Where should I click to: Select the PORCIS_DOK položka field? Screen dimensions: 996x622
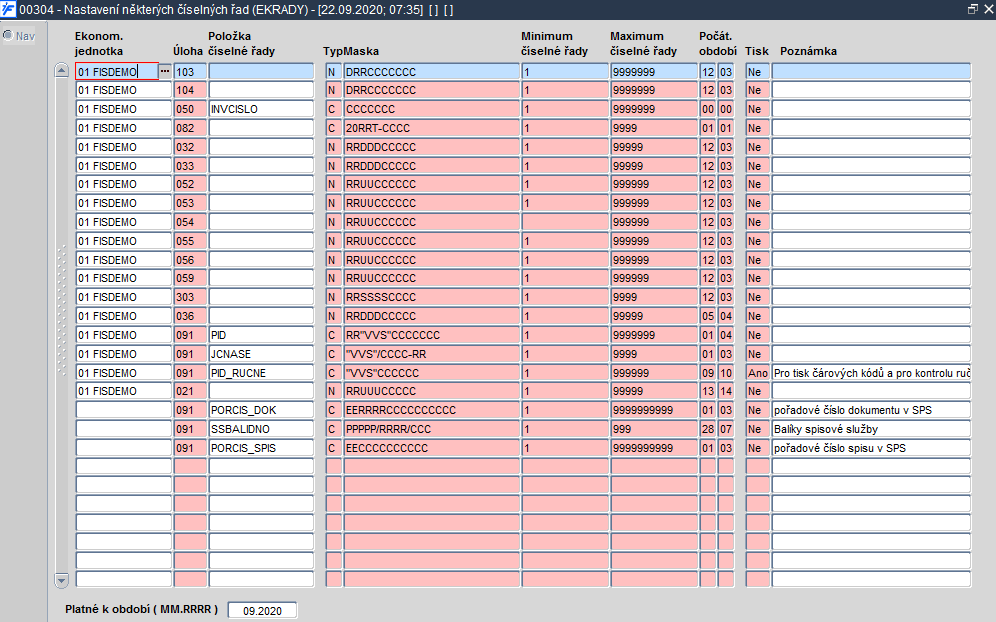click(x=261, y=410)
